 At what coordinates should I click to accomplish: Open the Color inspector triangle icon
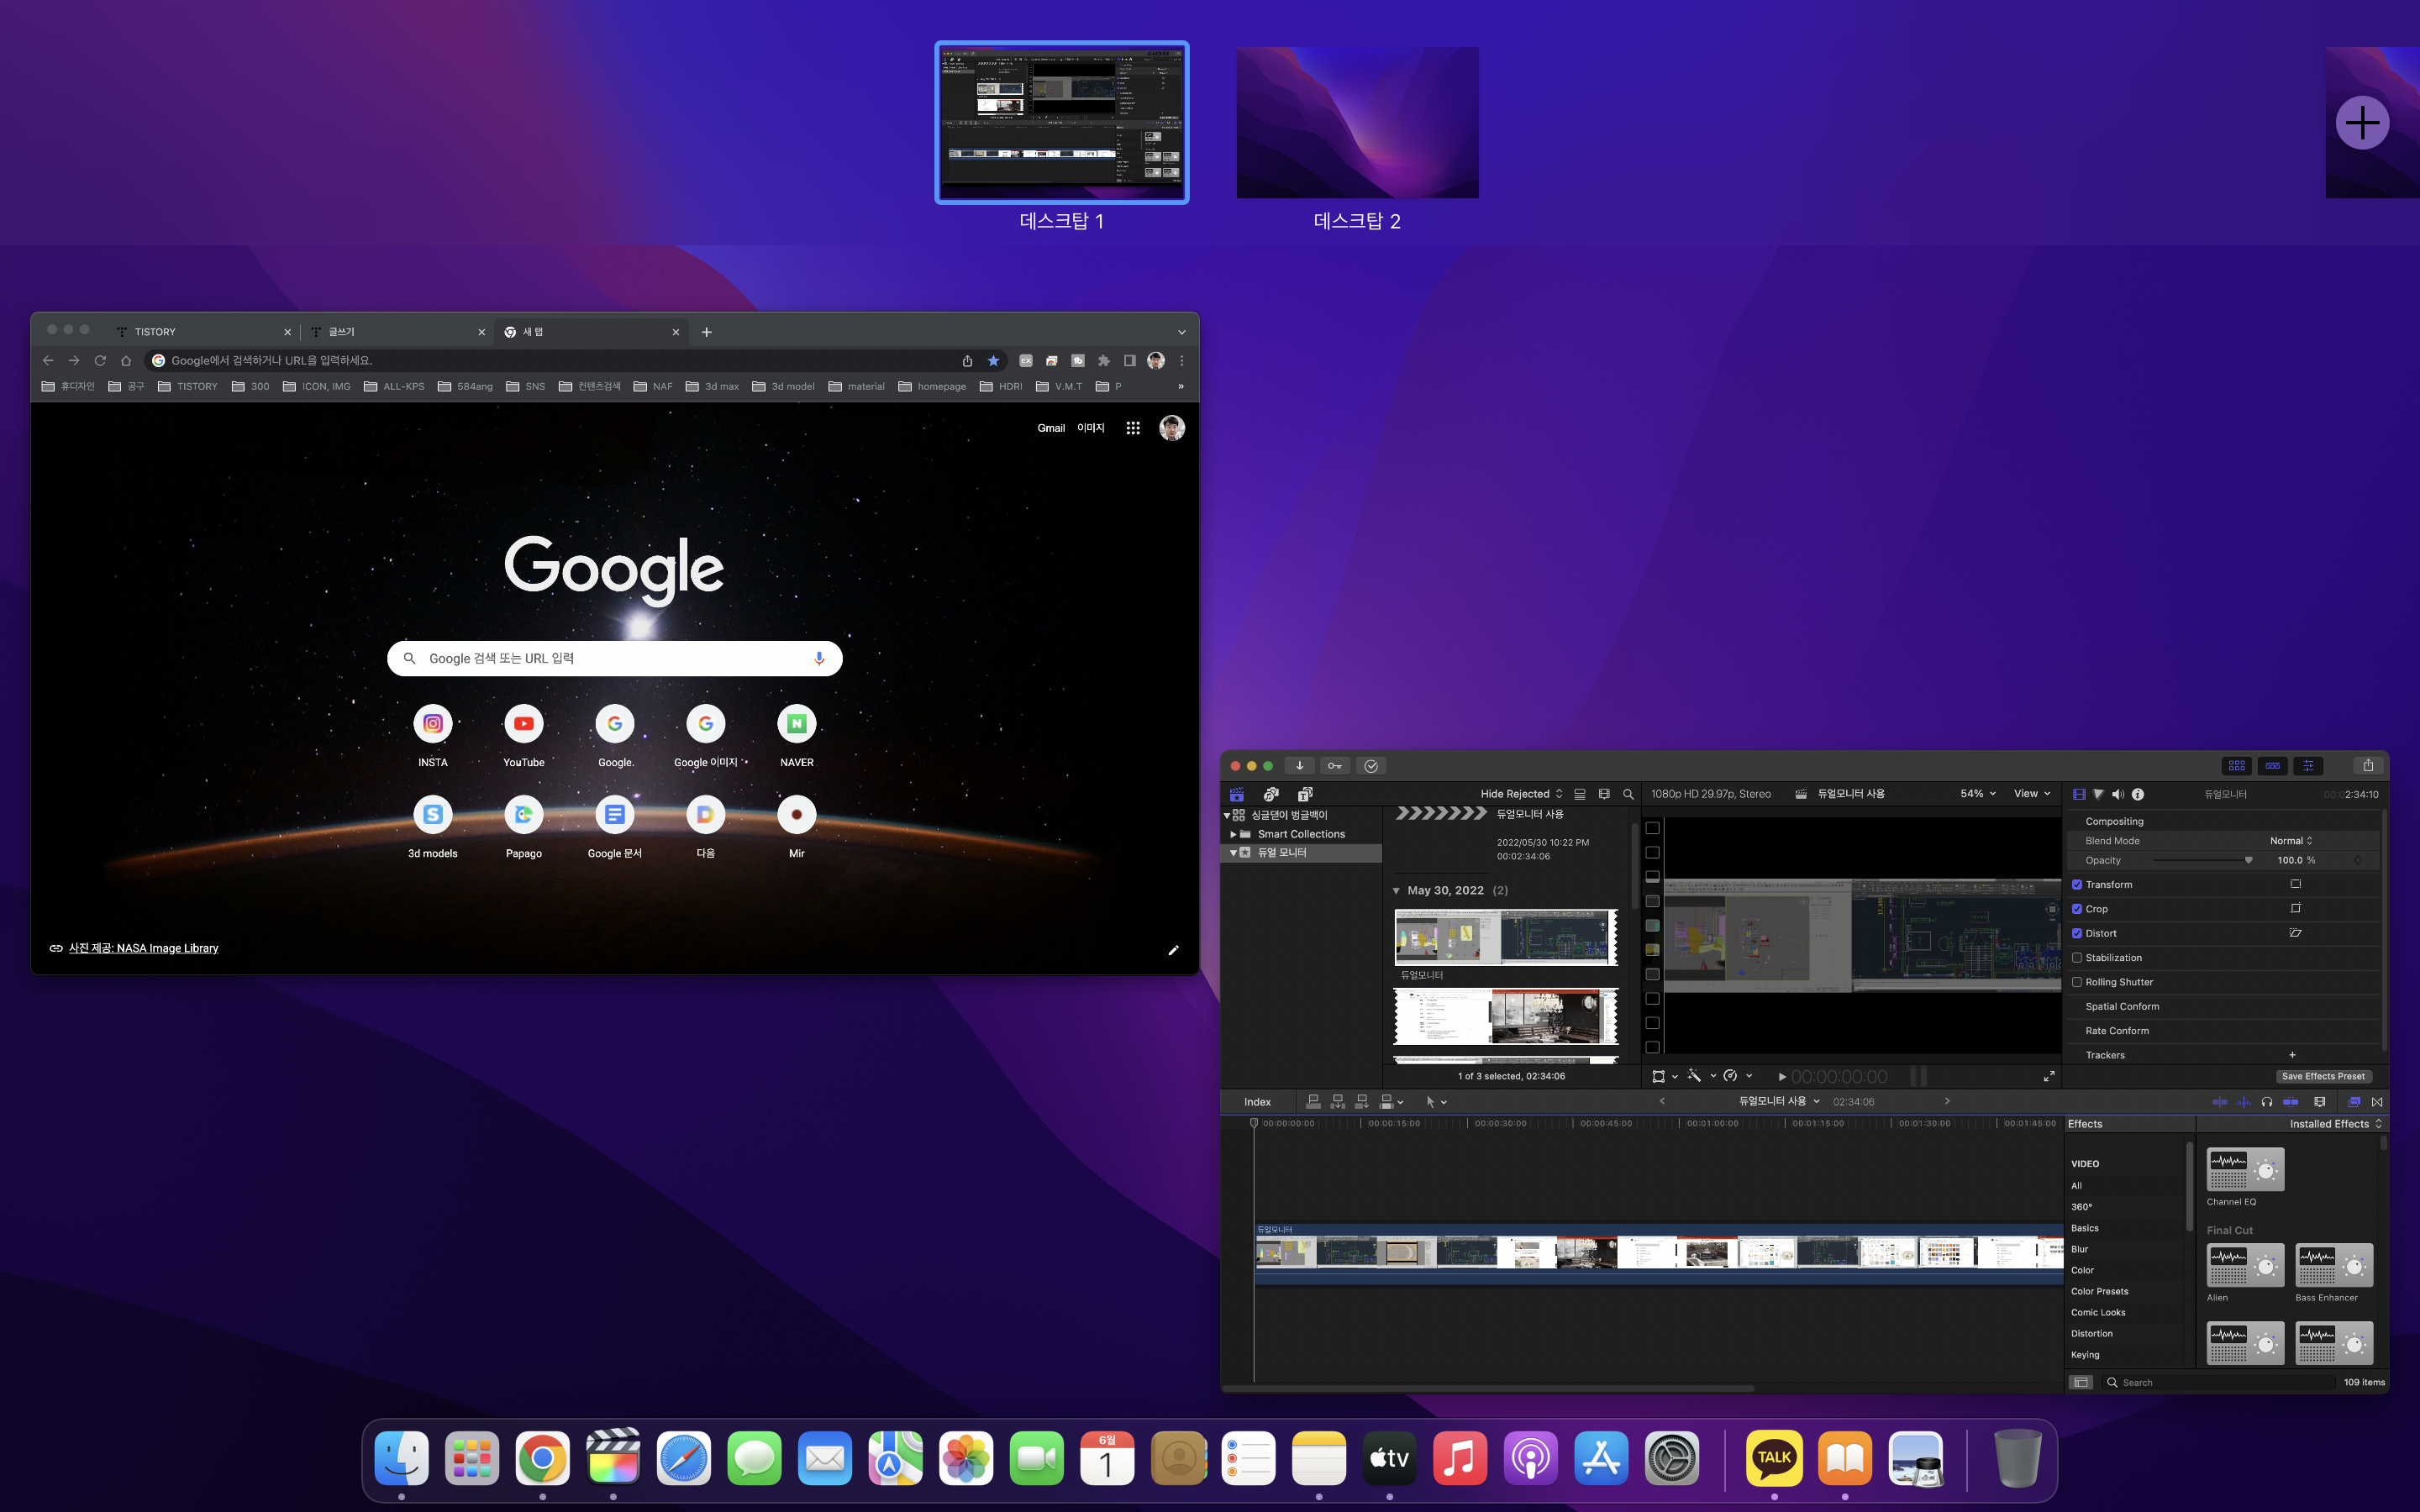point(2098,794)
